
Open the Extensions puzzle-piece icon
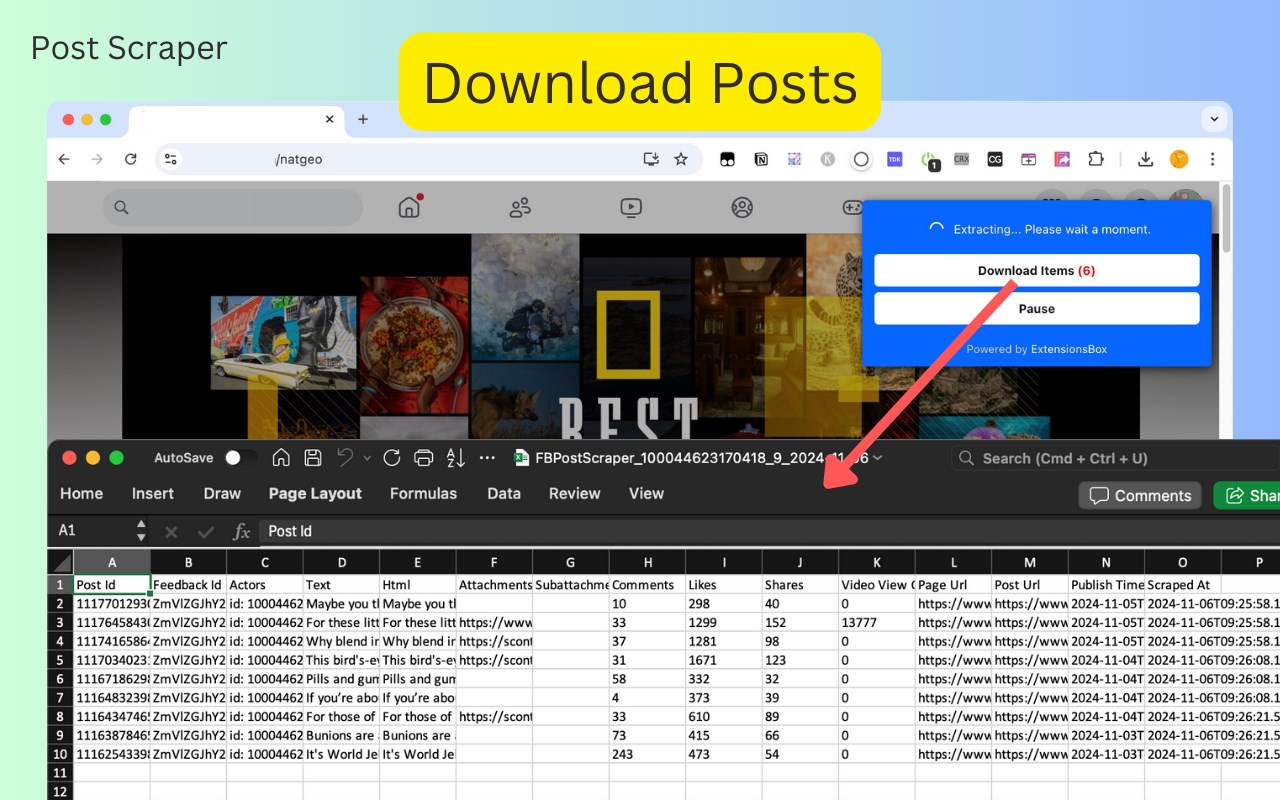coord(1096,159)
